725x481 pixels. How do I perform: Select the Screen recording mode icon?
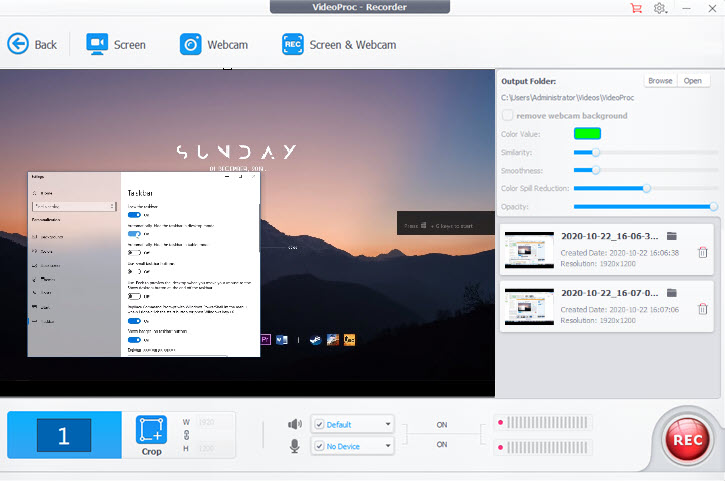[x=97, y=44]
